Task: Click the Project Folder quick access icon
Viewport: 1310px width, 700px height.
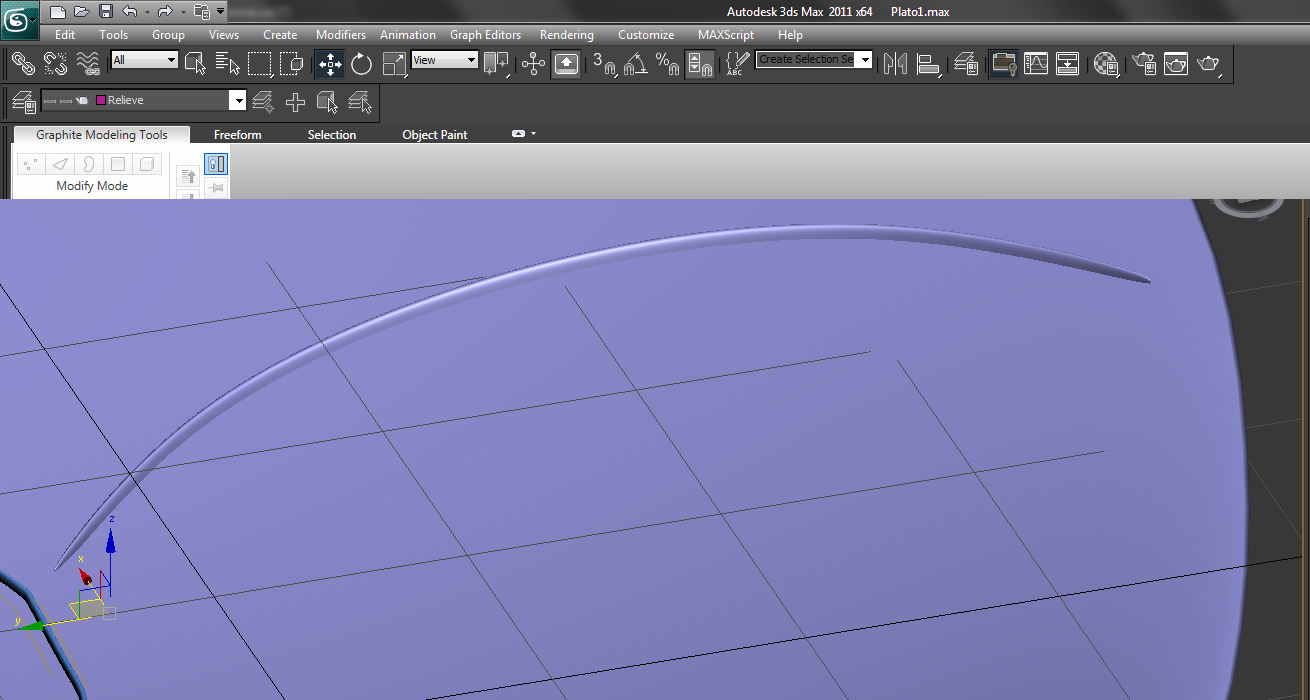Action: pos(201,12)
